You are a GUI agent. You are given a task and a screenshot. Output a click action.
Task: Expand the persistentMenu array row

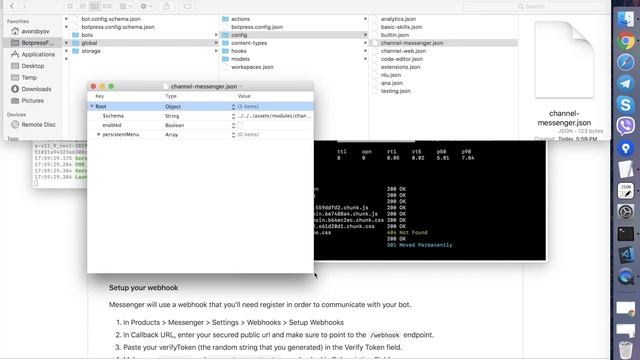point(98,134)
